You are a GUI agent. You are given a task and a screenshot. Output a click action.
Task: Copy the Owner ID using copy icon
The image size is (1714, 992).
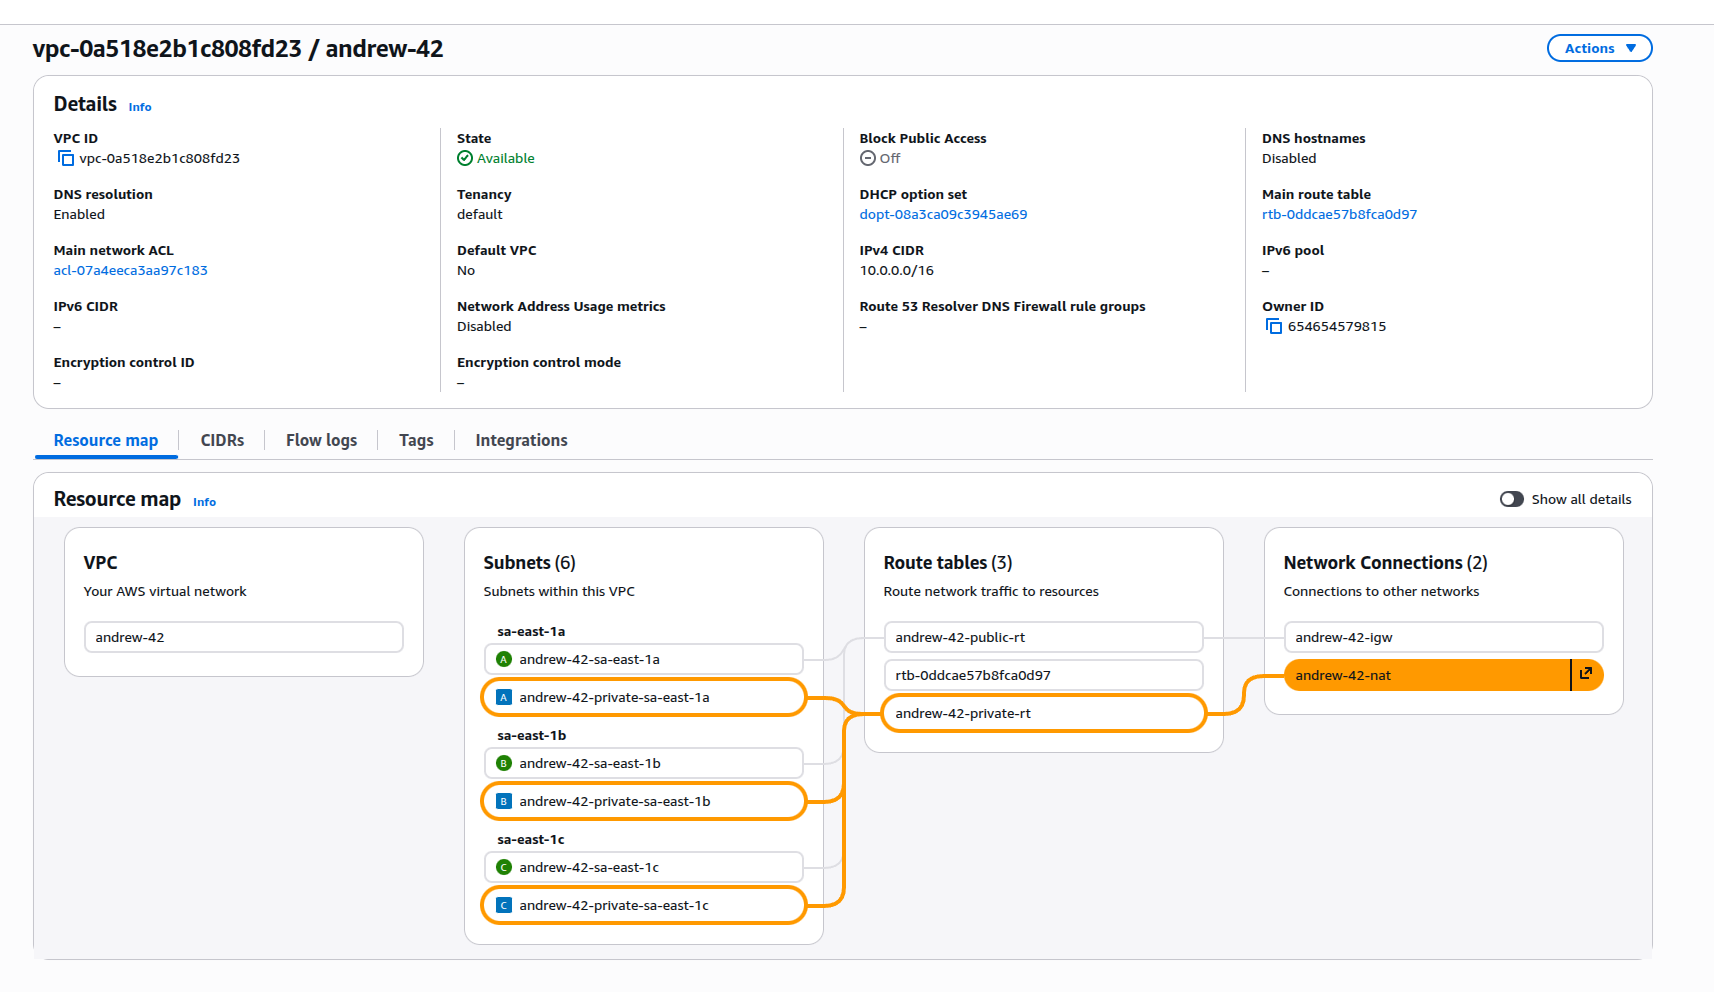1273,327
